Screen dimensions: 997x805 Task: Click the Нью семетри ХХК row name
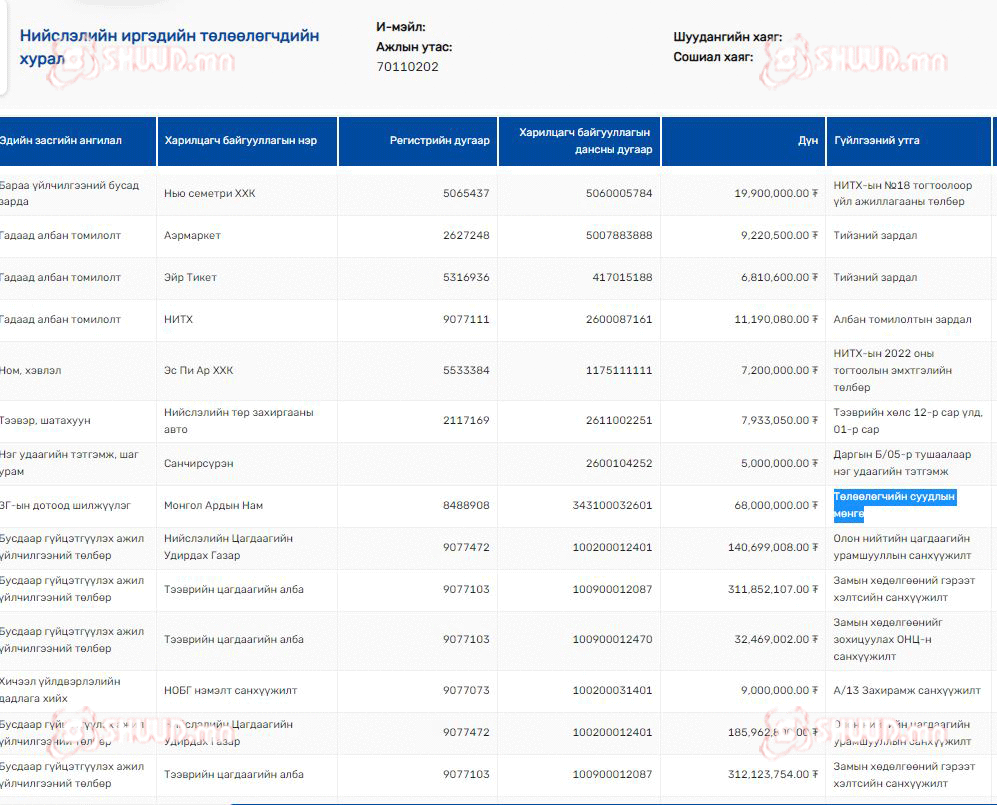(209, 194)
